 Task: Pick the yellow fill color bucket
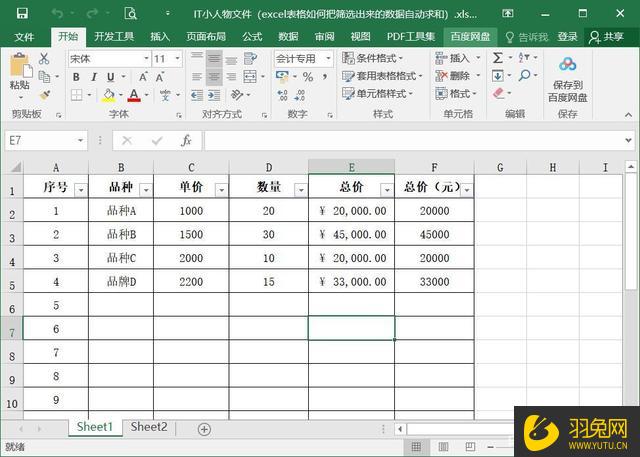[x=109, y=95]
